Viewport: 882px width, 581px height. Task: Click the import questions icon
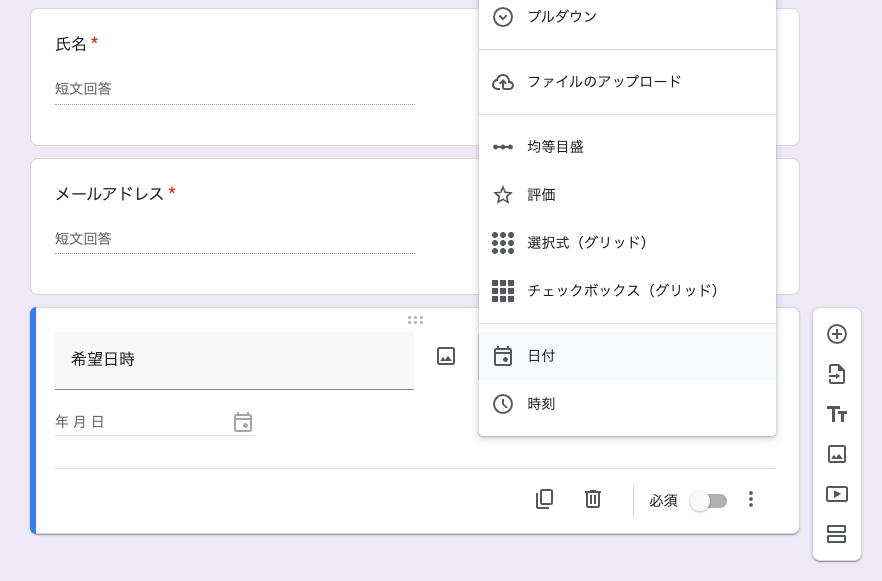837,374
